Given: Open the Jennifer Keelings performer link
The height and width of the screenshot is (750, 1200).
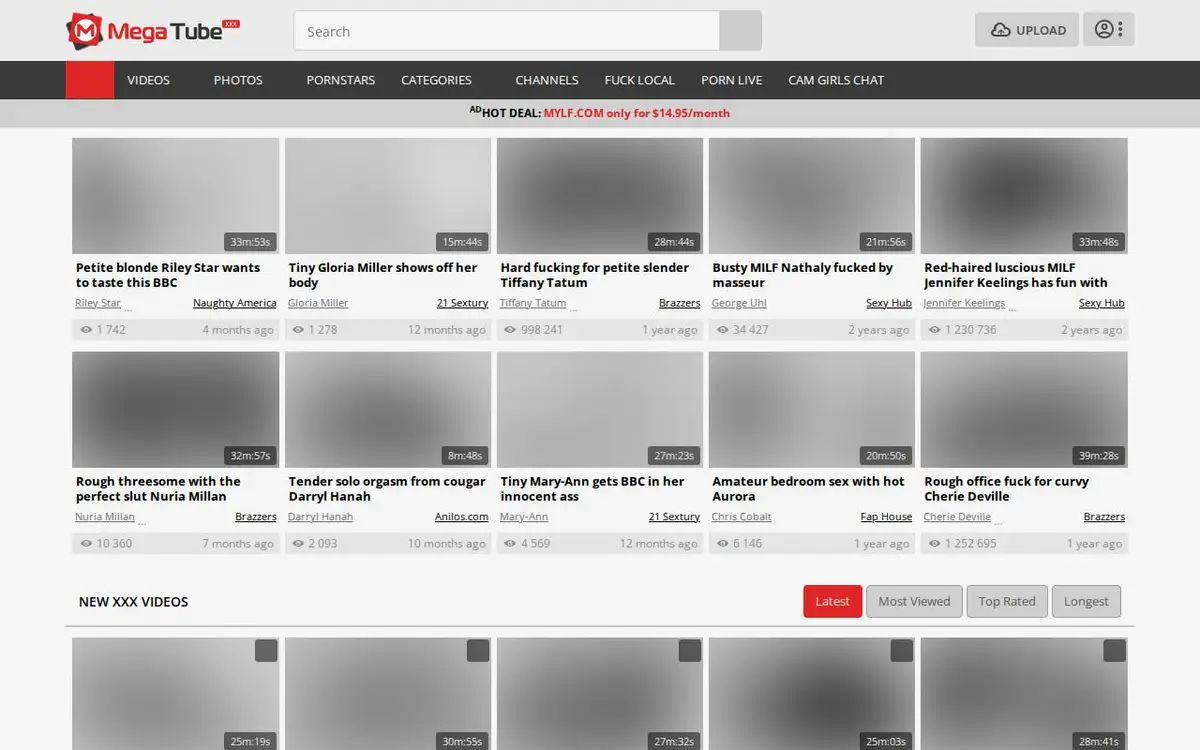Looking at the screenshot, I should (x=965, y=303).
